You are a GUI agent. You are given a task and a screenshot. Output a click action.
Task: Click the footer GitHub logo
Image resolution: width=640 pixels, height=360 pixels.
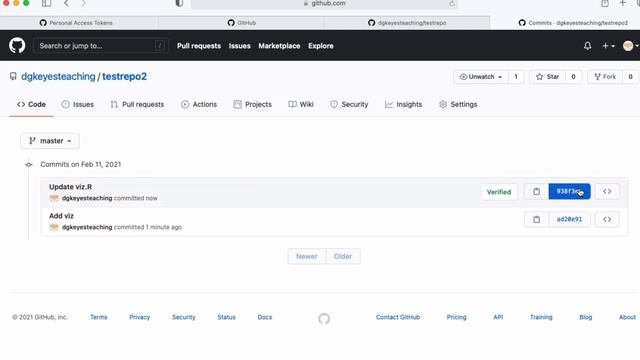pos(324,318)
